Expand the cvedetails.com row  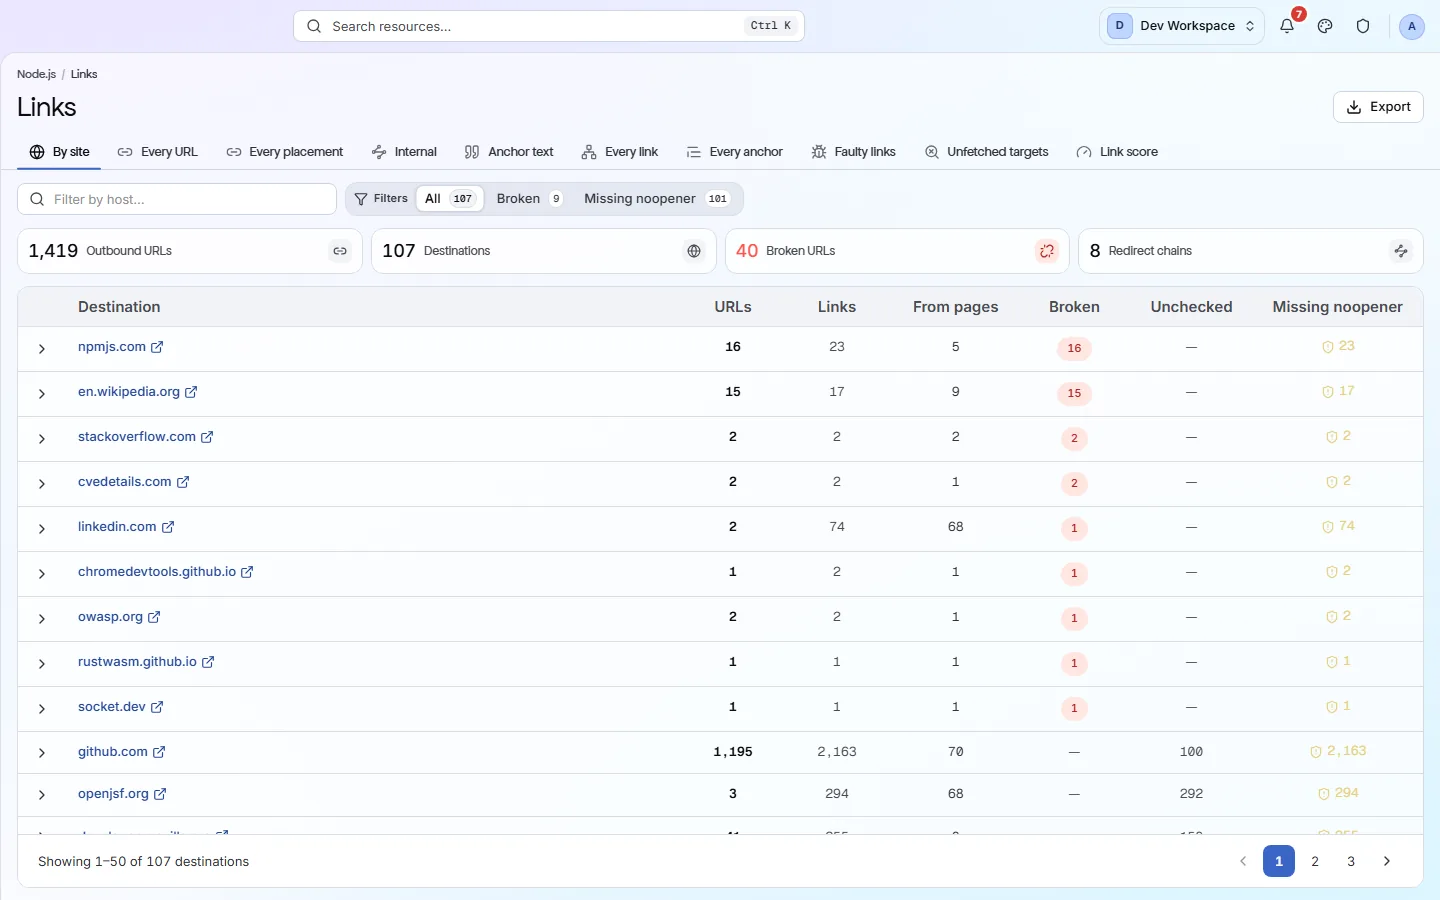pos(42,484)
